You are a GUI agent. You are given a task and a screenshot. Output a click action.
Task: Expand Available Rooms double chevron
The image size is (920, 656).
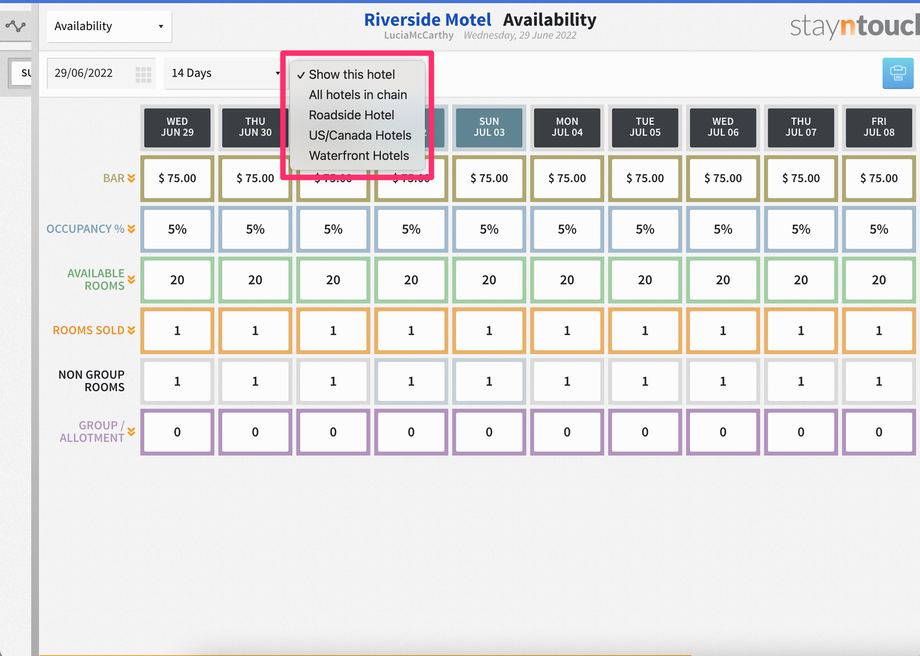point(131,279)
